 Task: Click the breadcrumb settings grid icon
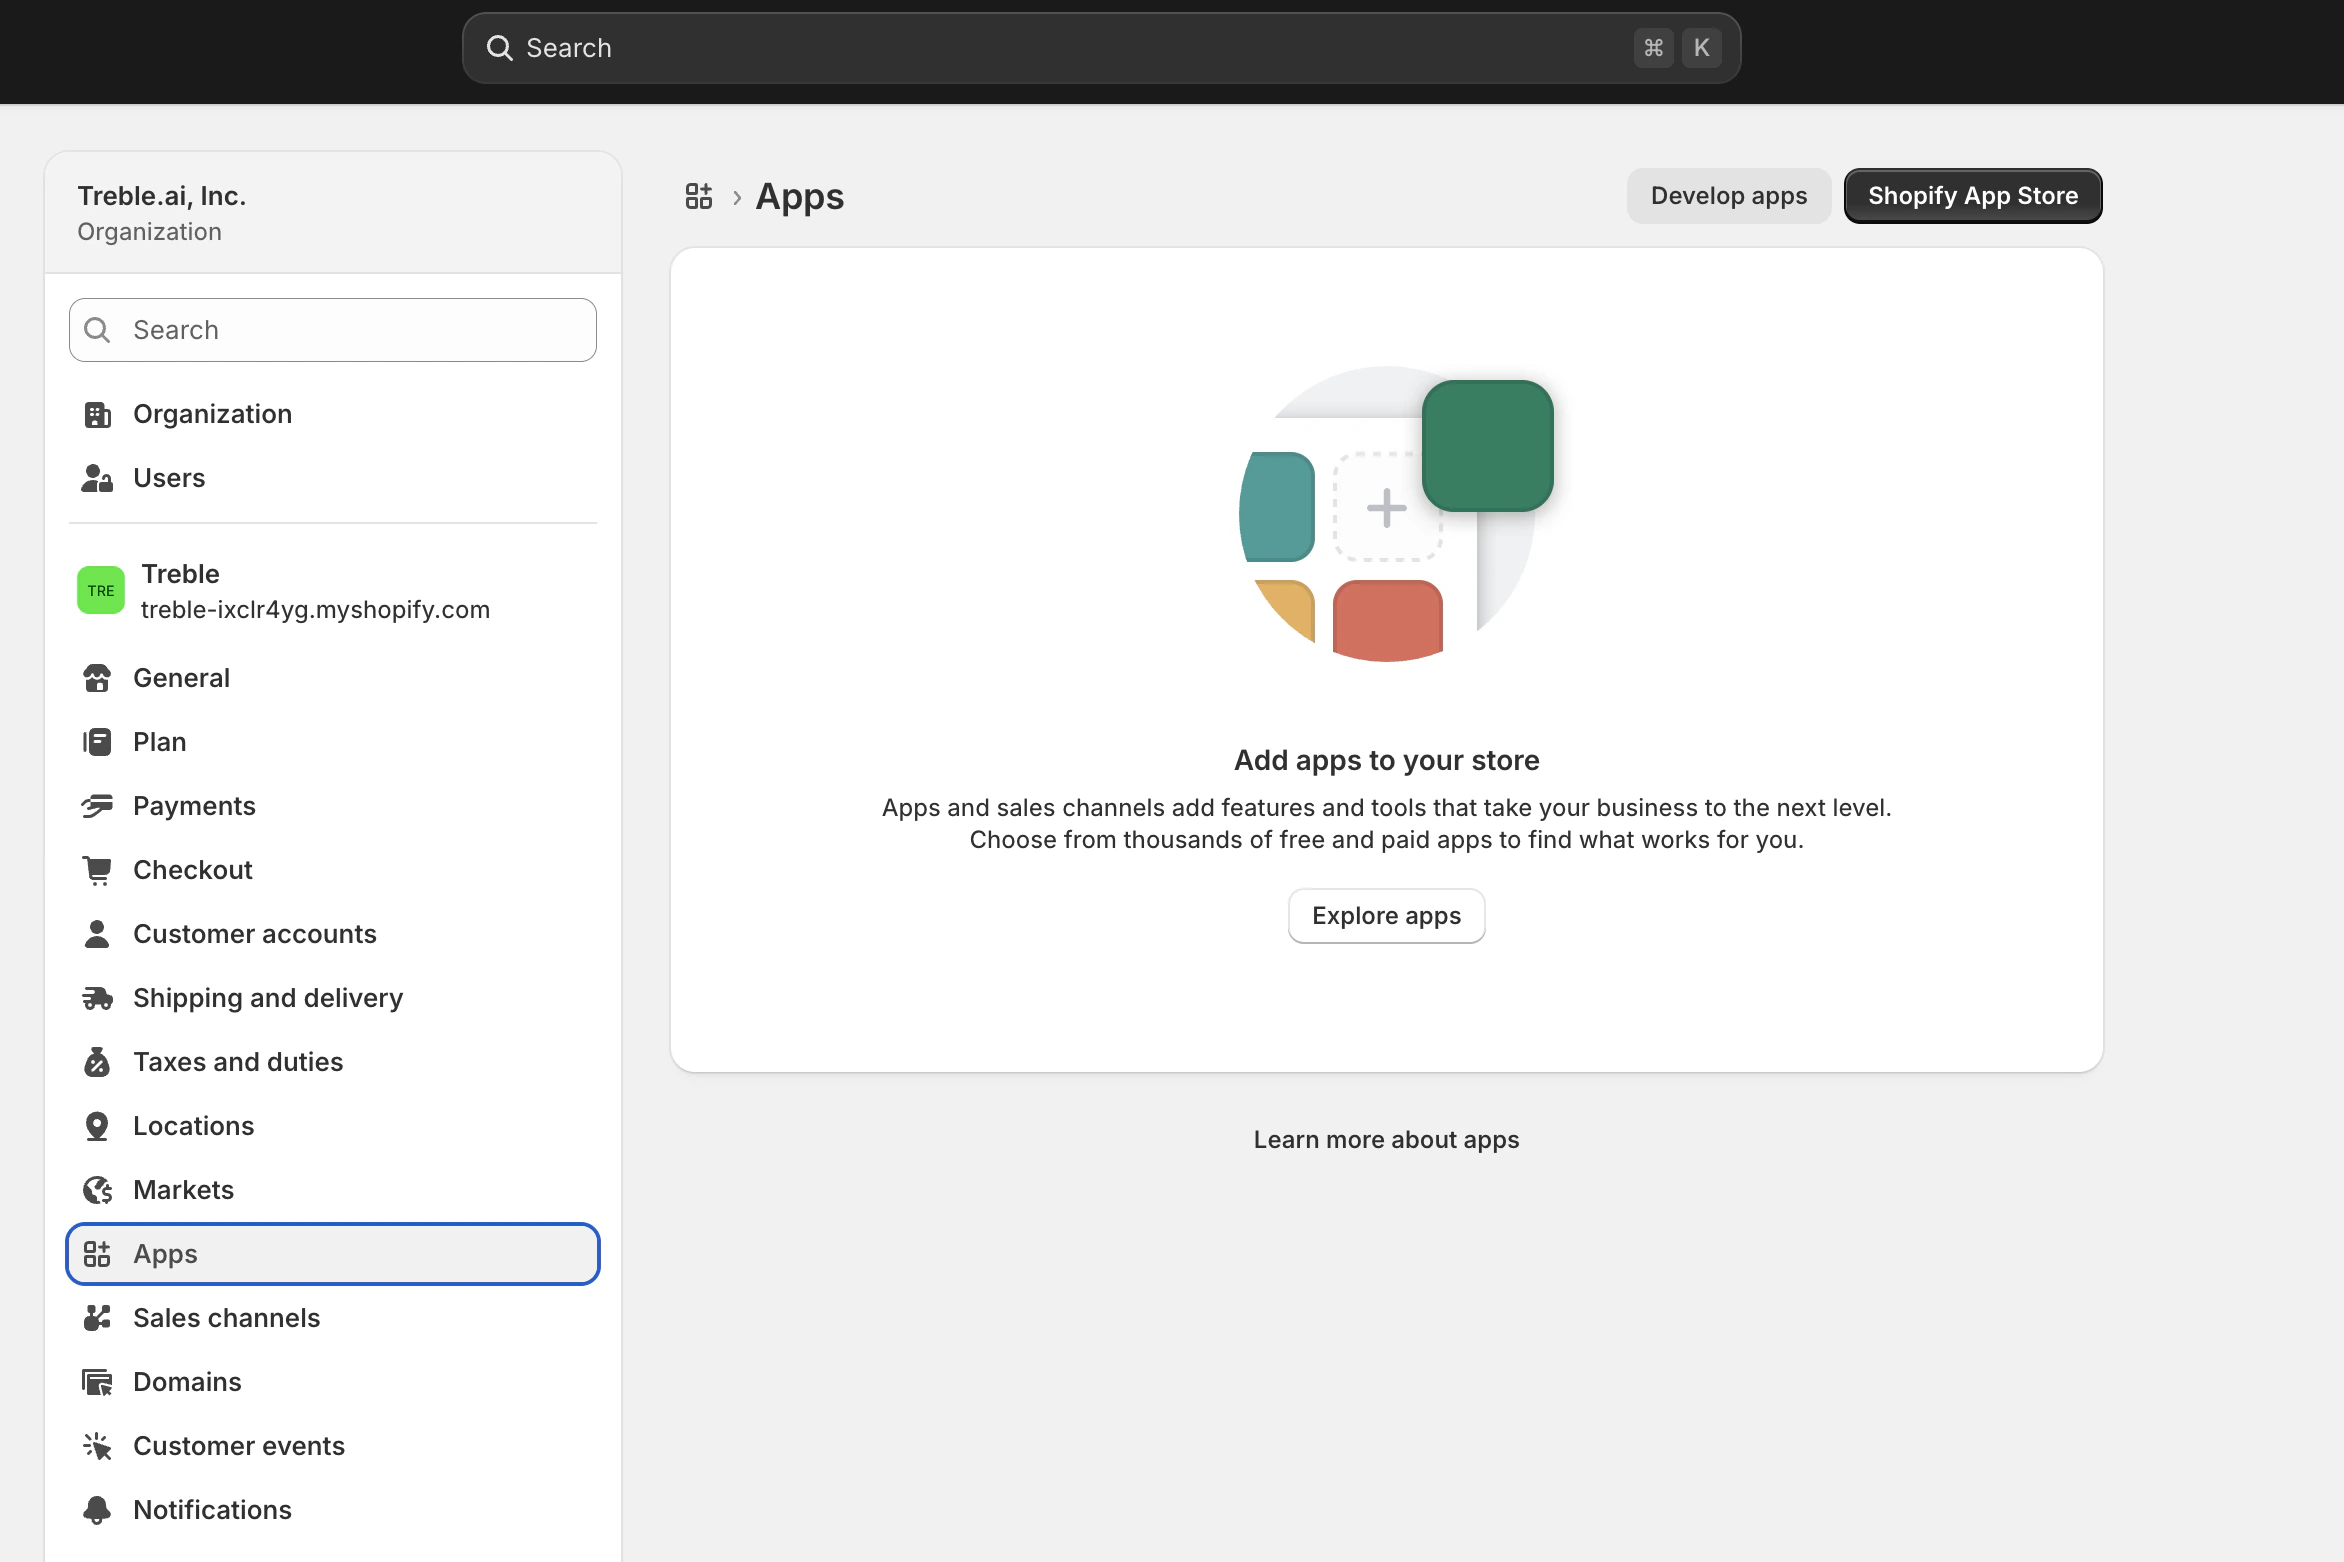pos(699,196)
